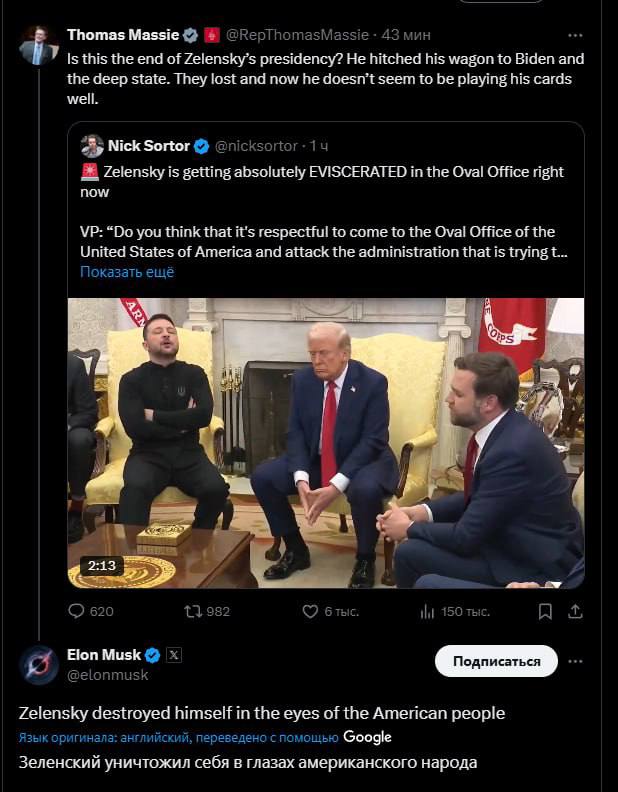Click Thomas Massie's profile avatar
Screen dimensions: 618x792
click(x=39, y=46)
